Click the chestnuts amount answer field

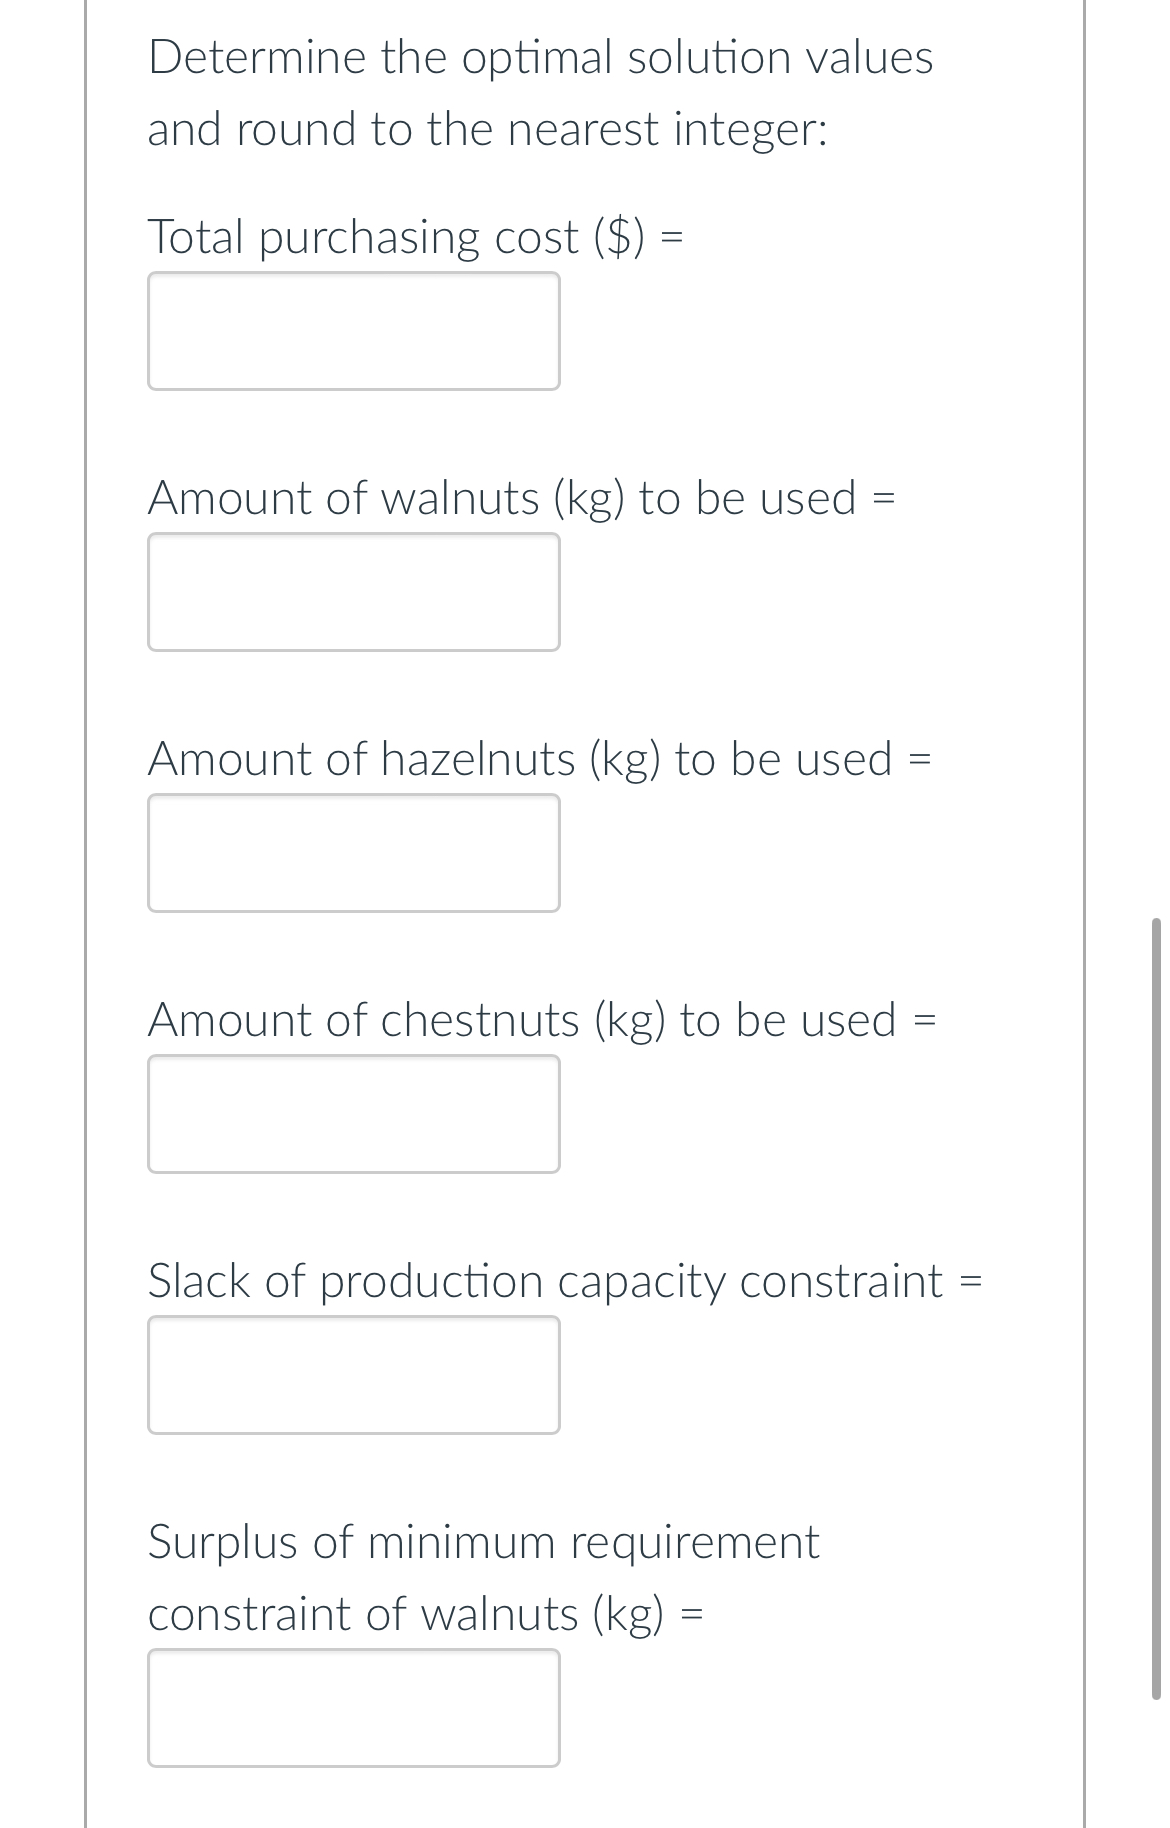click(354, 1114)
